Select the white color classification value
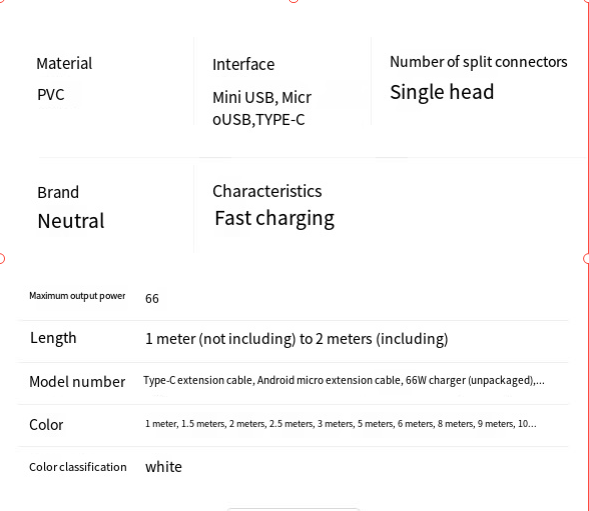This screenshot has height=511, width=589. pyautogui.click(x=163, y=467)
